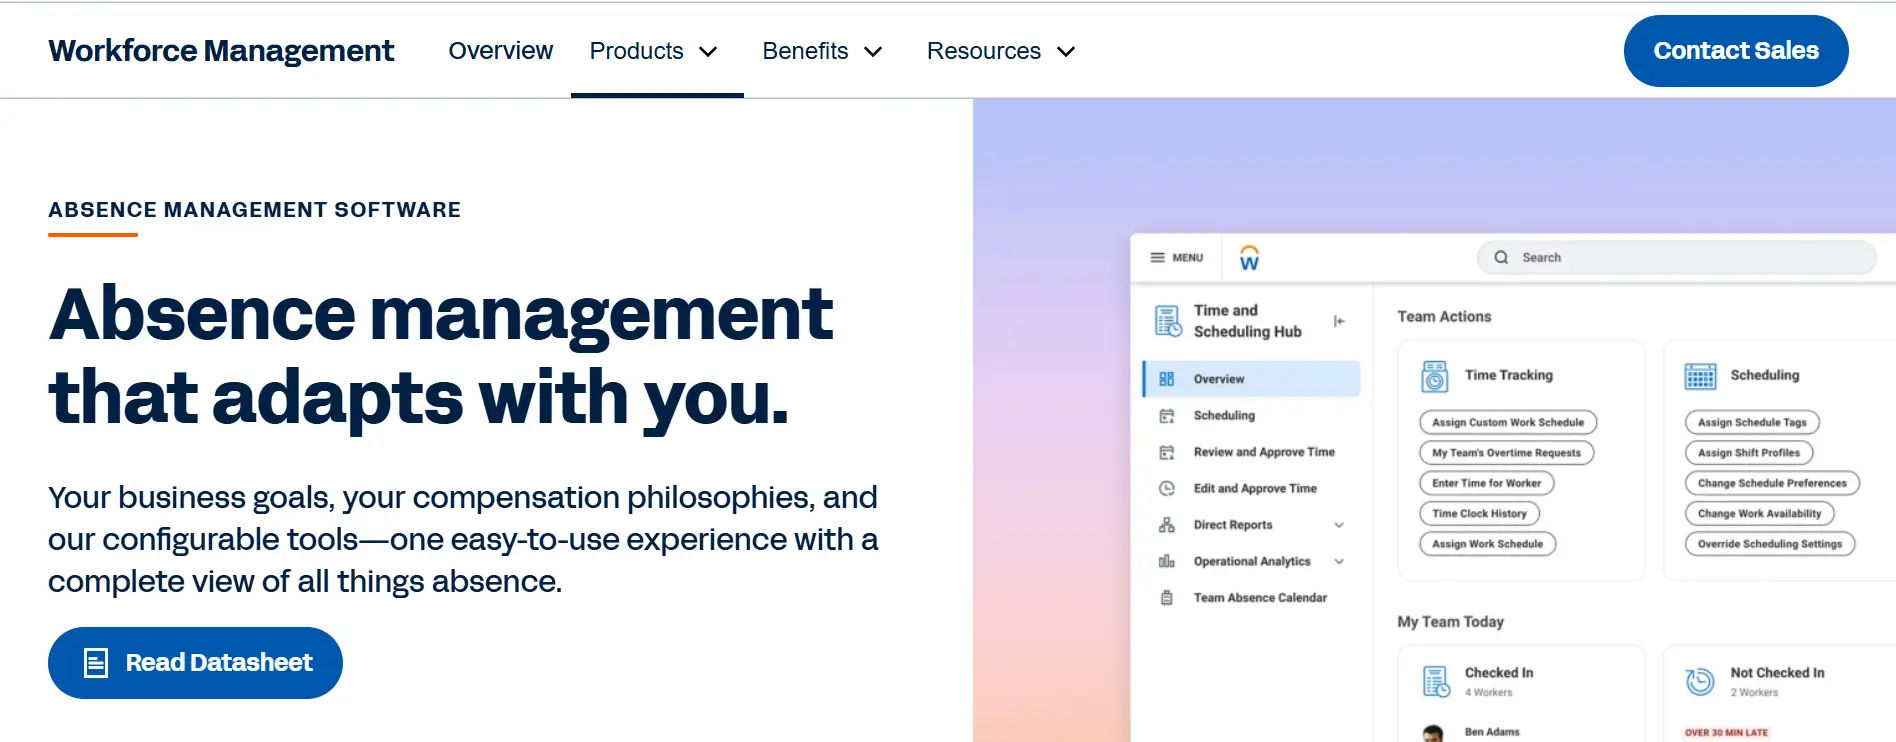The width and height of the screenshot is (1896, 742).
Task: Expand the Products chevron arrow
Action: 708,52
